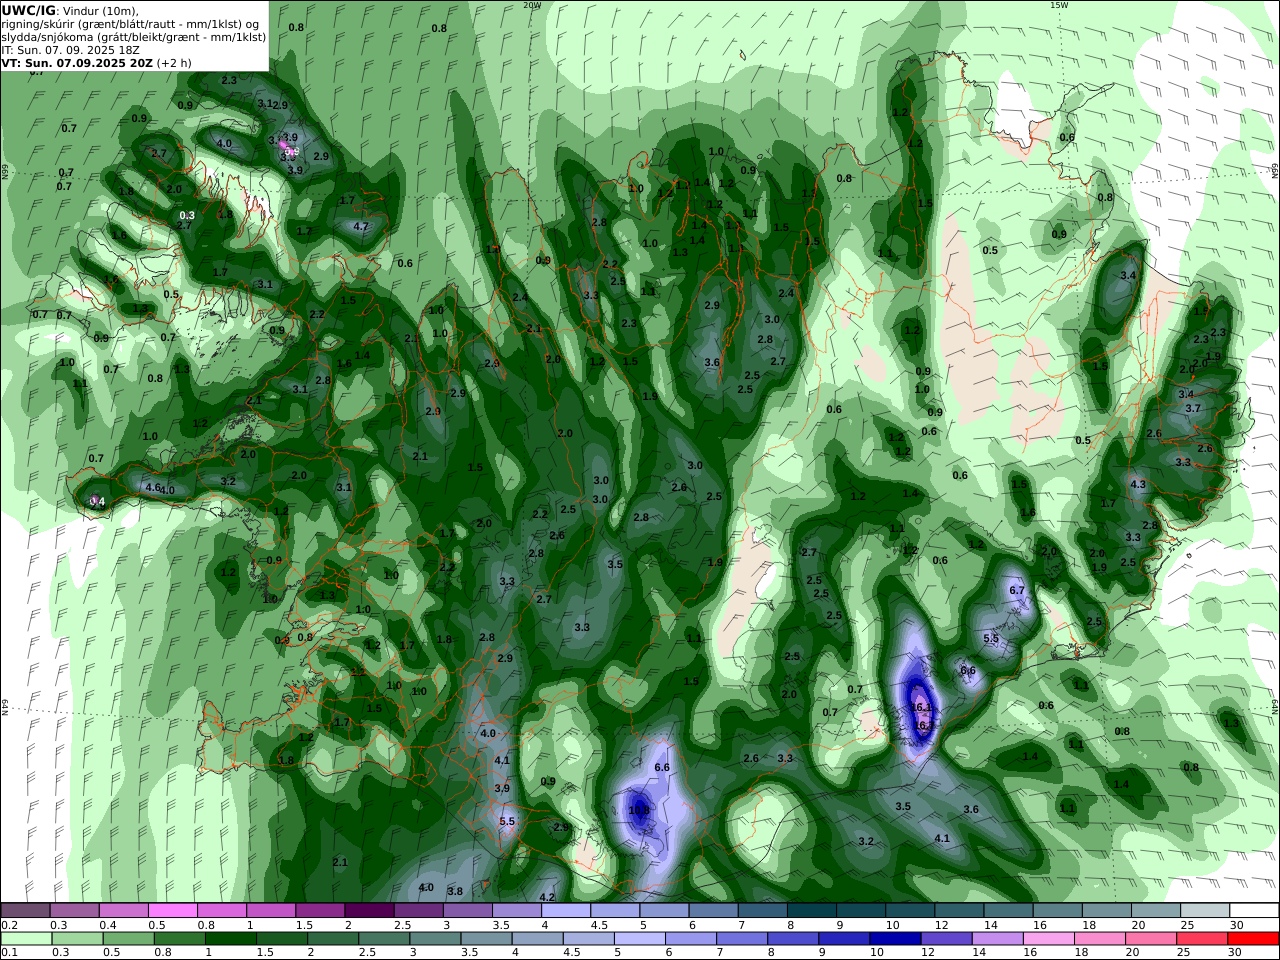Click the light pink rain swatch, 16–18 mm
The width and height of the screenshot is (1280, 960).
pos(1049,939)
